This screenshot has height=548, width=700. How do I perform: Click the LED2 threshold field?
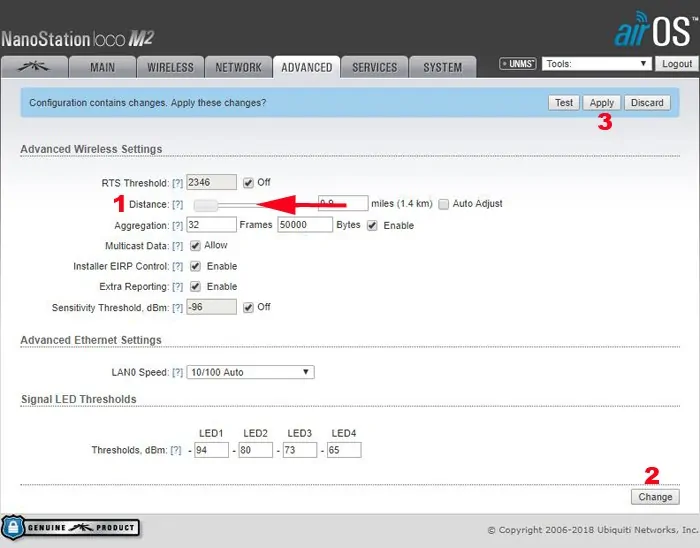(255, 450)
